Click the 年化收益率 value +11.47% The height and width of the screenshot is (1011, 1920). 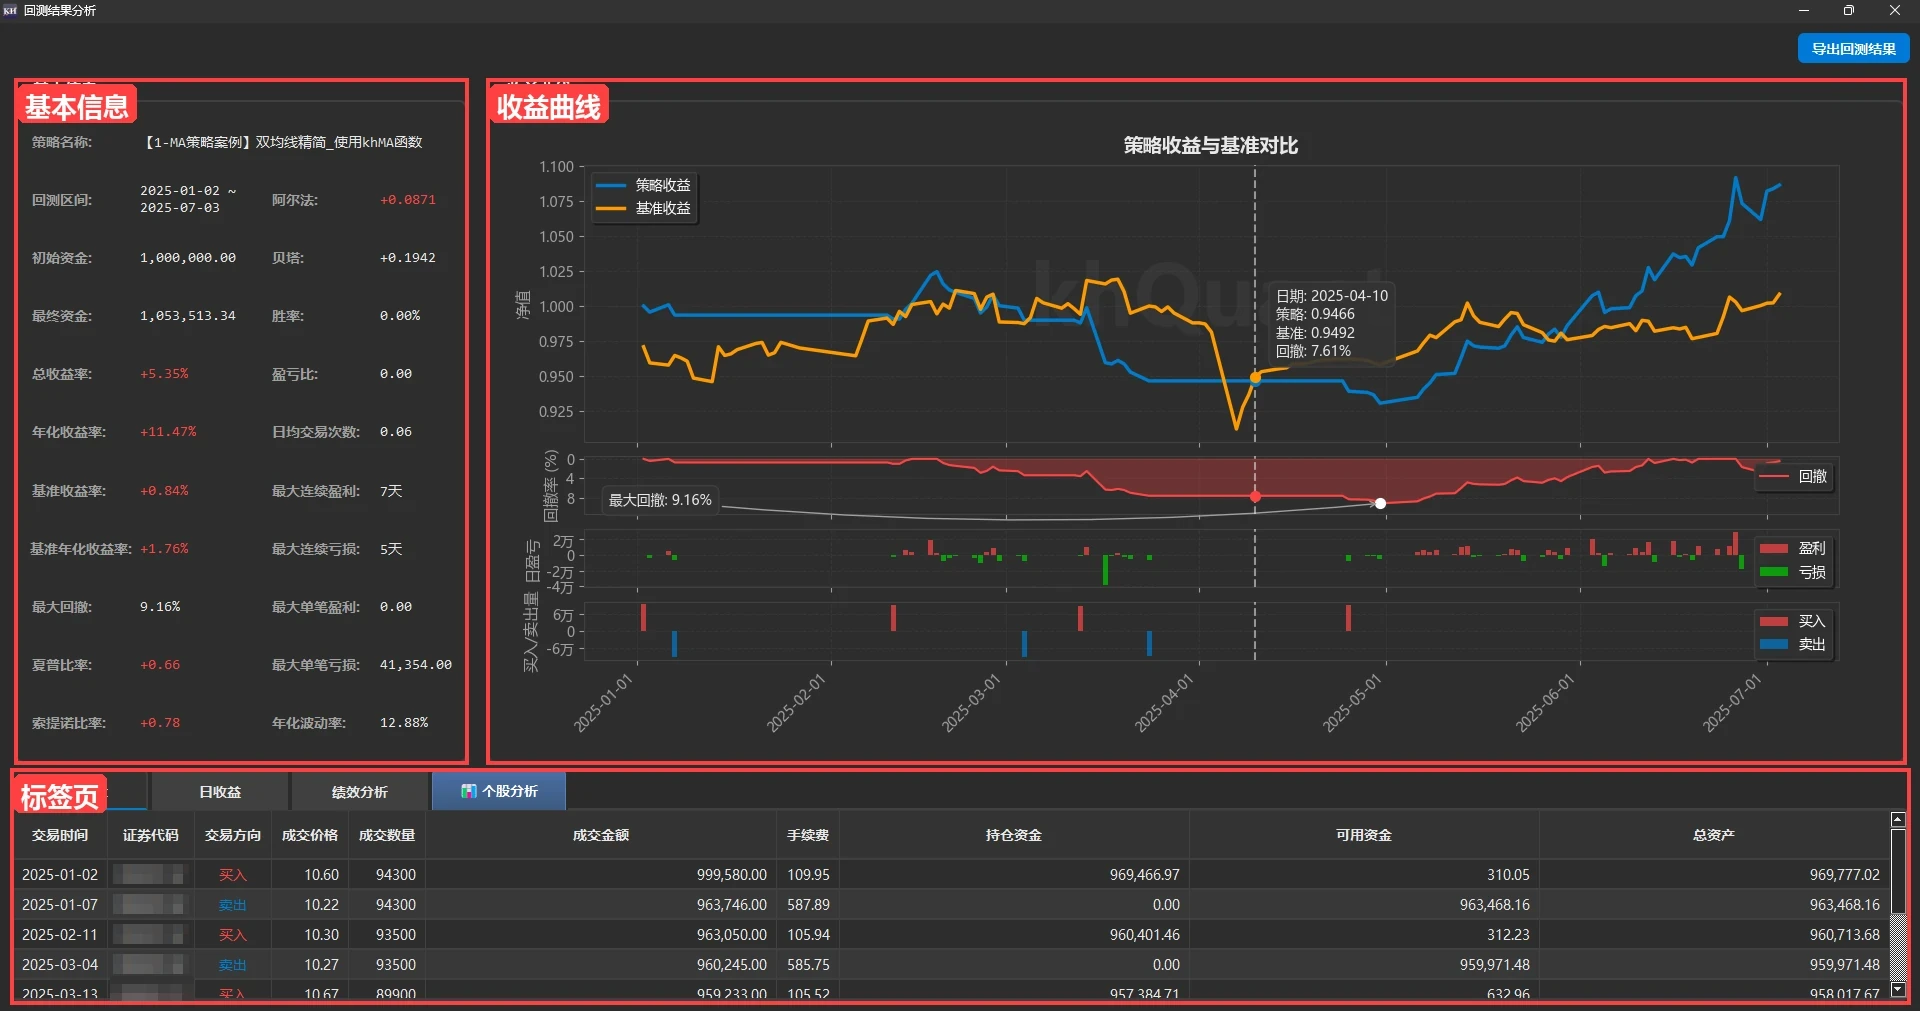168,432
